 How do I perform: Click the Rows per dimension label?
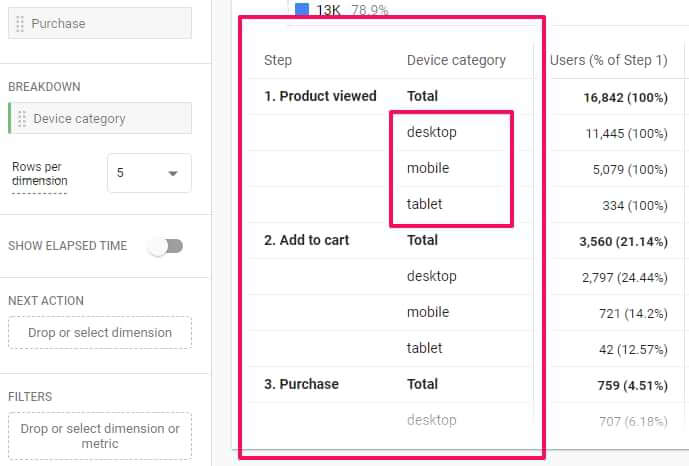[x=40, y=174]
